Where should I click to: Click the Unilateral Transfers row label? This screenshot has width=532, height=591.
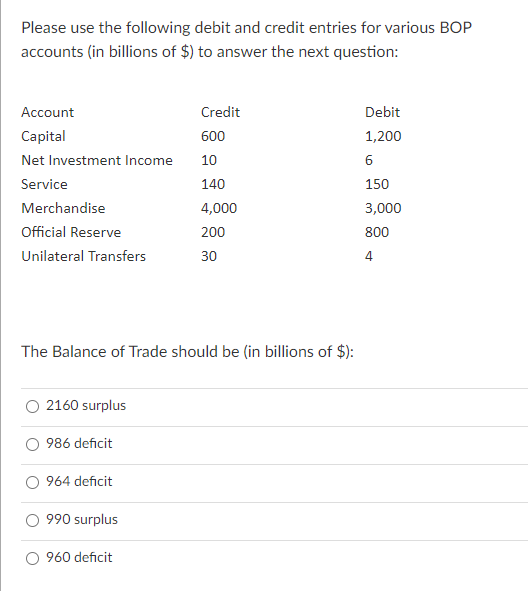(x=83, y=256)
